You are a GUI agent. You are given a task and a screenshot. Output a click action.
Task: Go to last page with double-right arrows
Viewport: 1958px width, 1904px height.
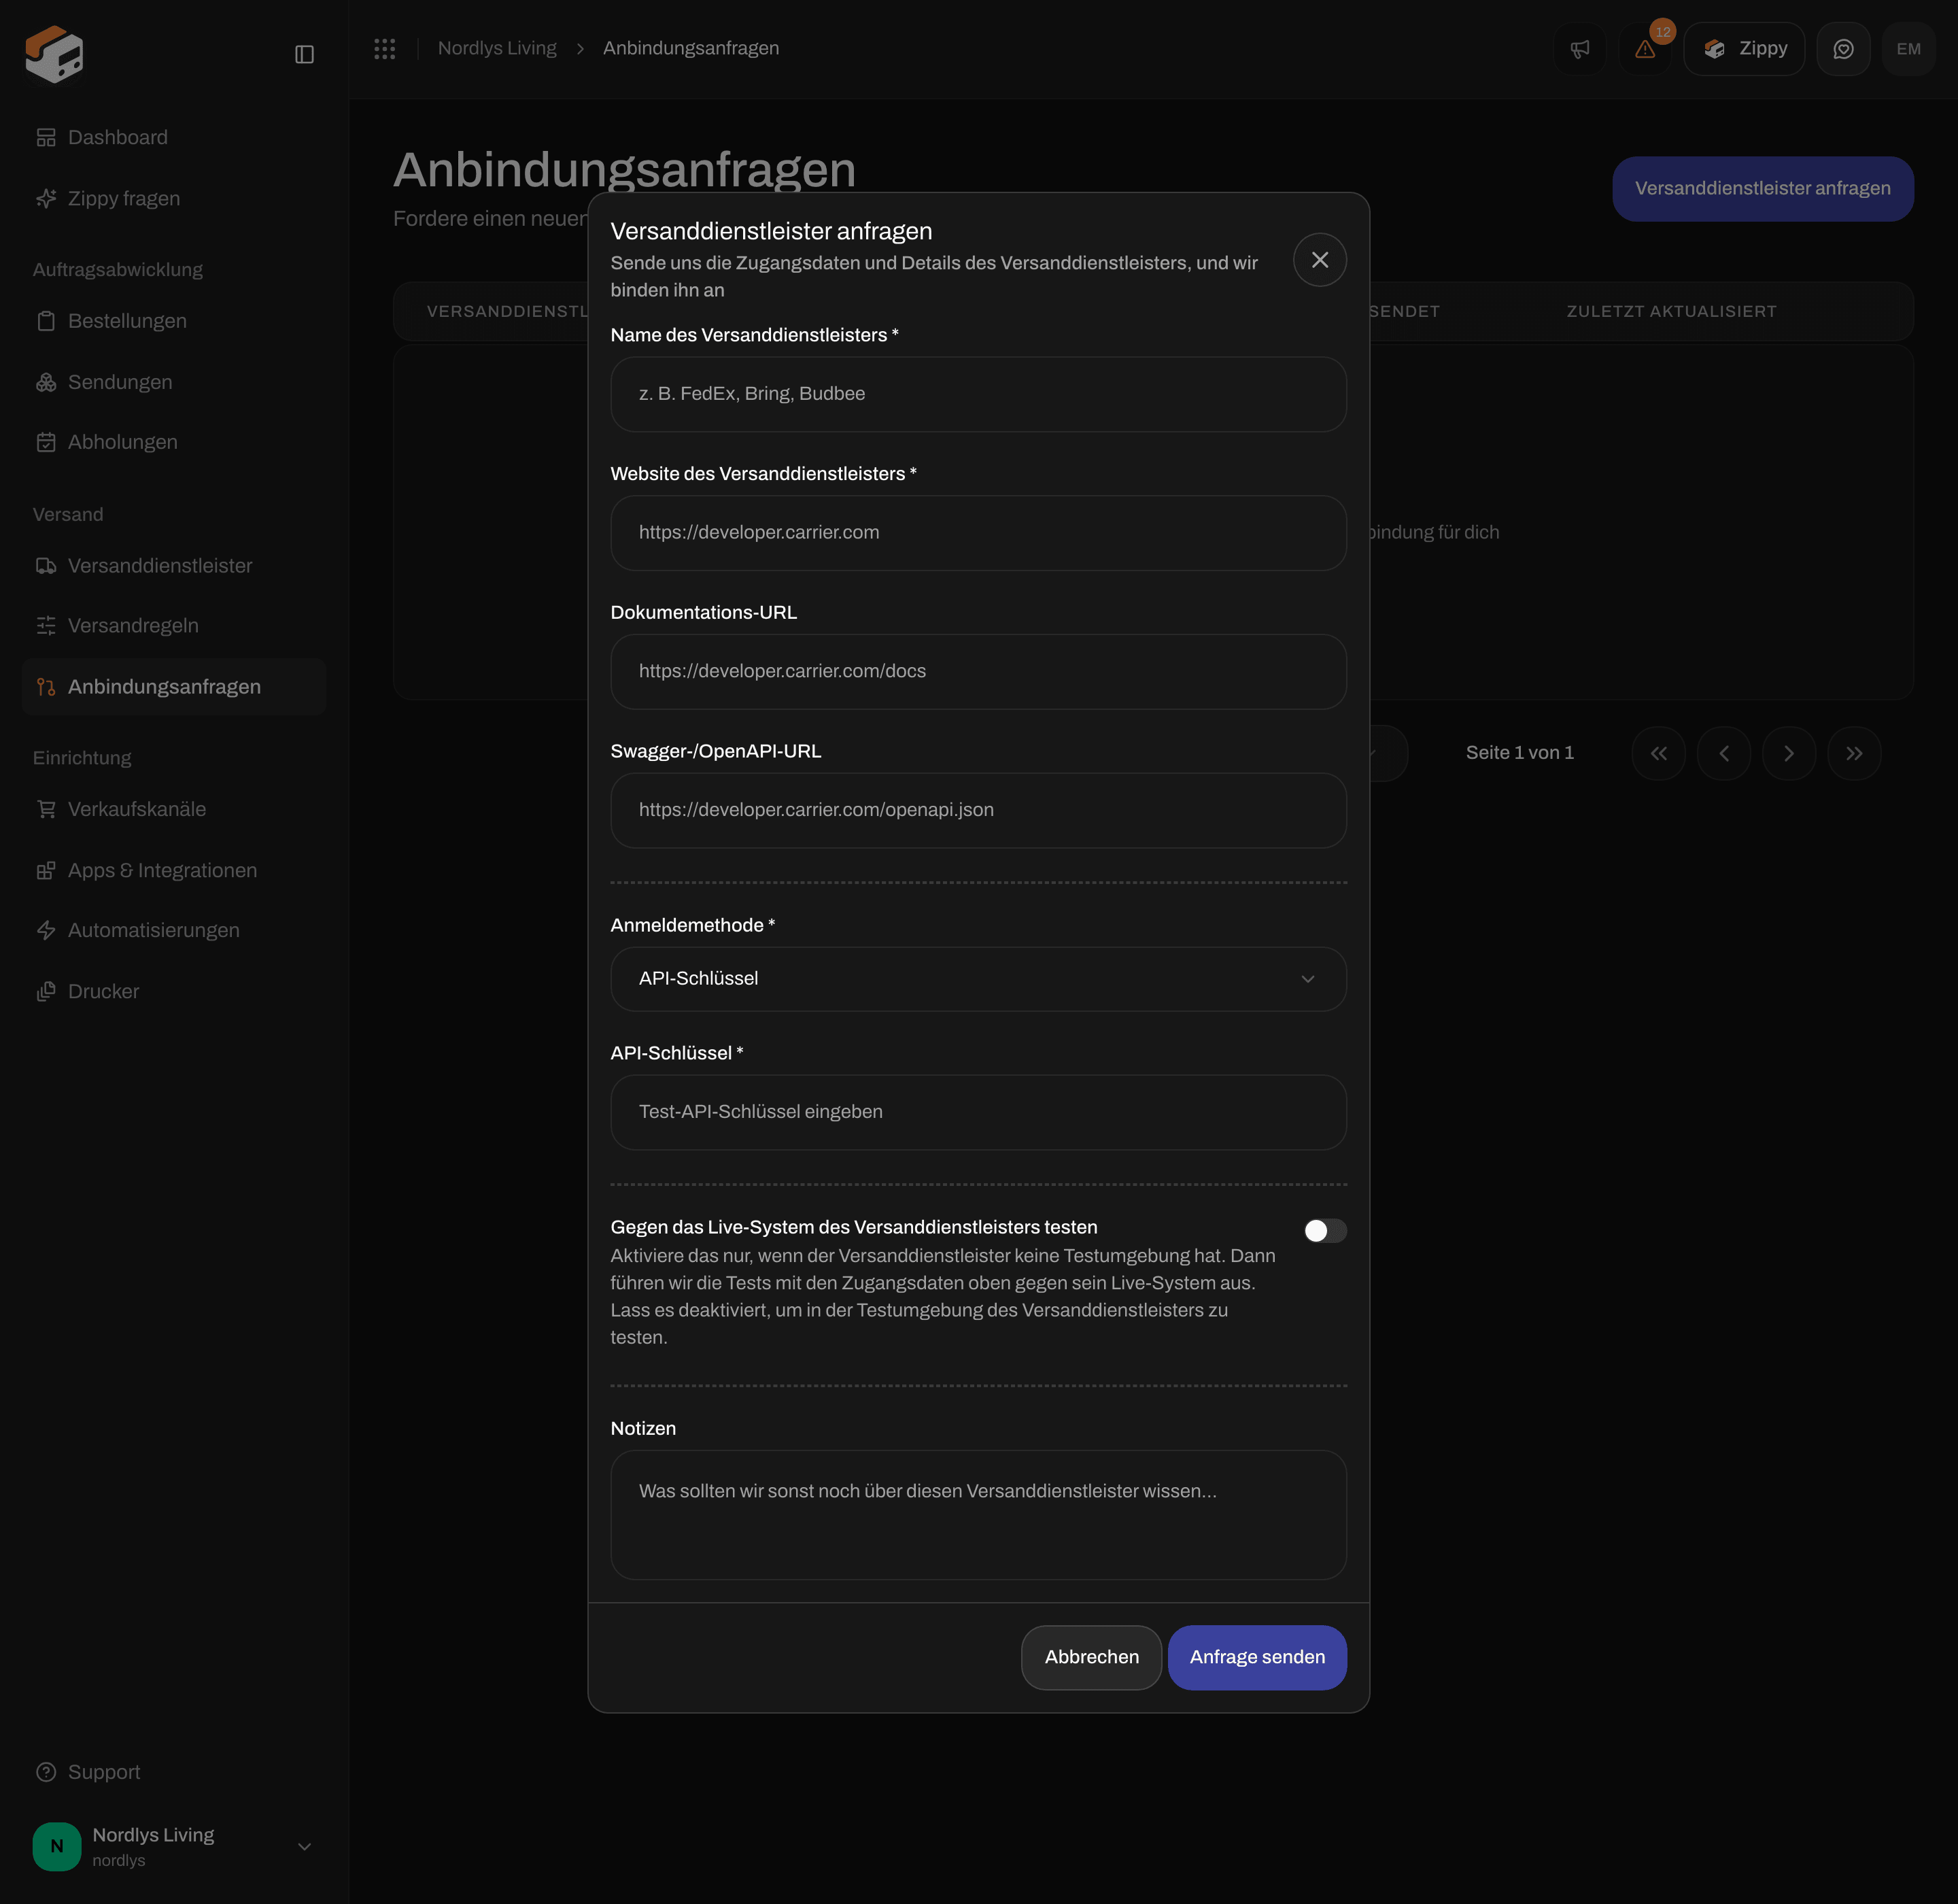1854,753
